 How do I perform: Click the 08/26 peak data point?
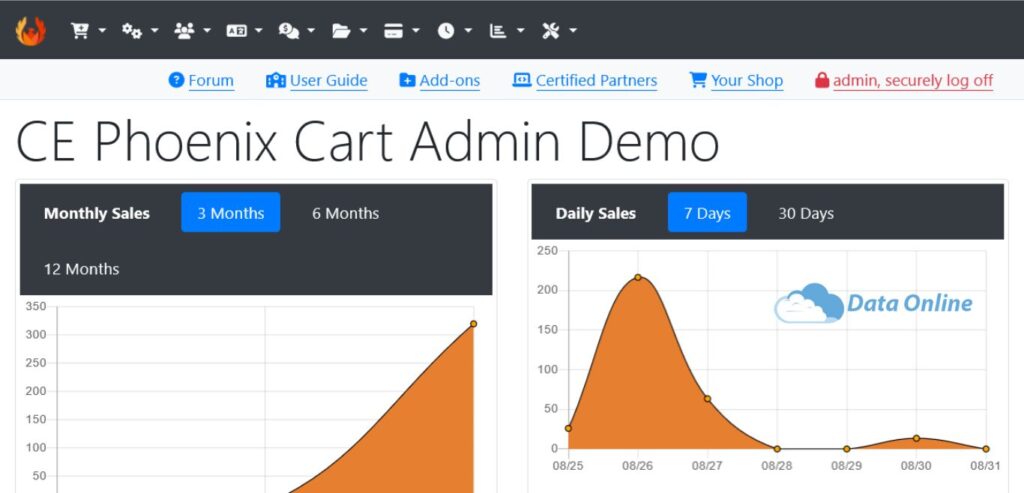pyautogui.click(x=638, y=278)
